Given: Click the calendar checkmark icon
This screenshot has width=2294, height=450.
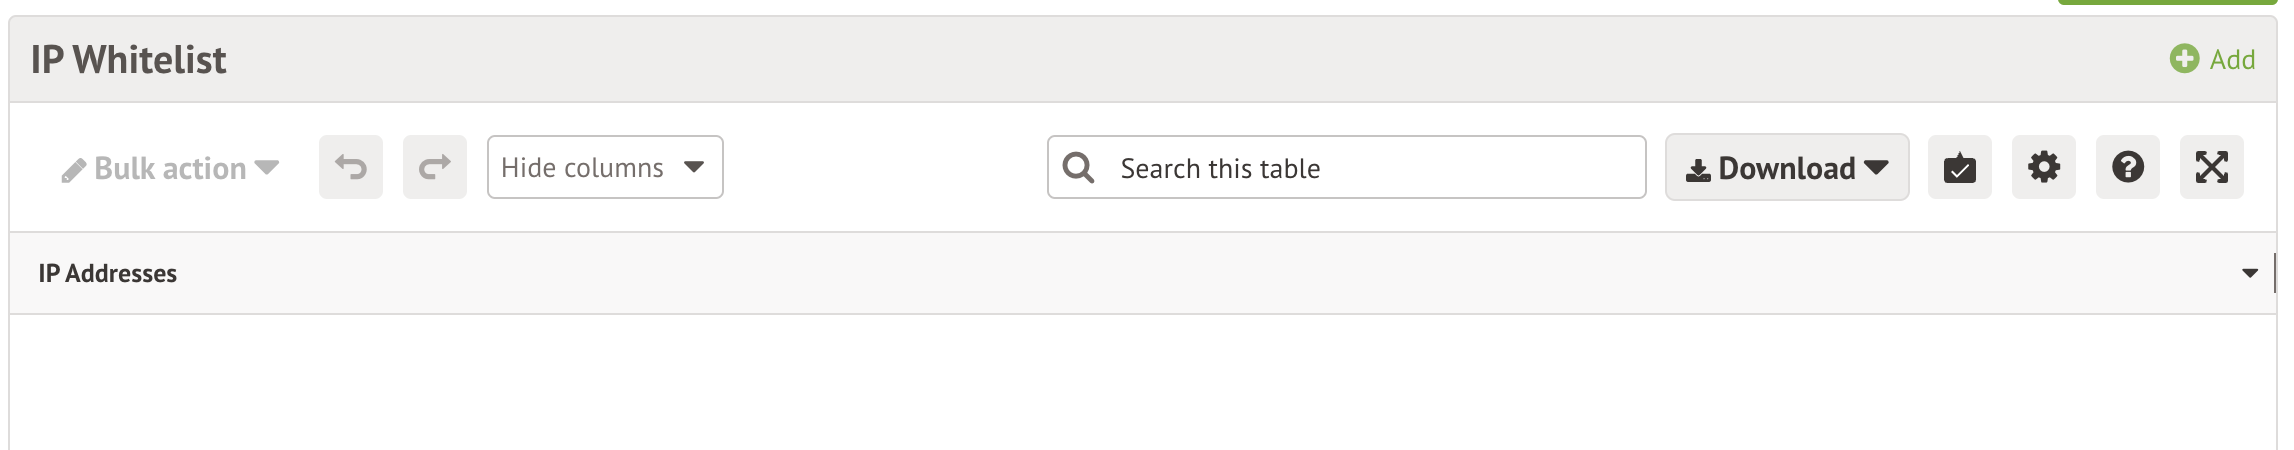Looking at the screenshot, I should (x=1960, y=168).
